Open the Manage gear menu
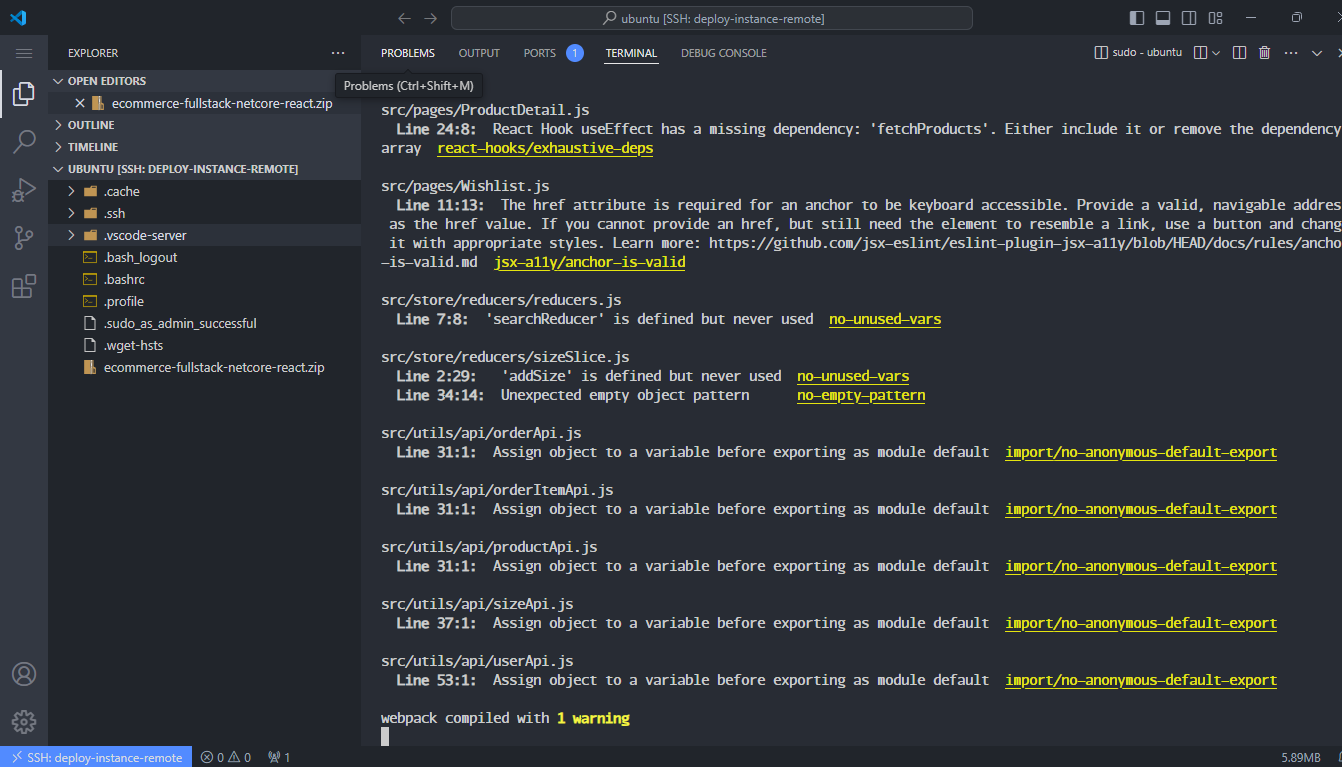1342x767 pixels. pos(24,721)
